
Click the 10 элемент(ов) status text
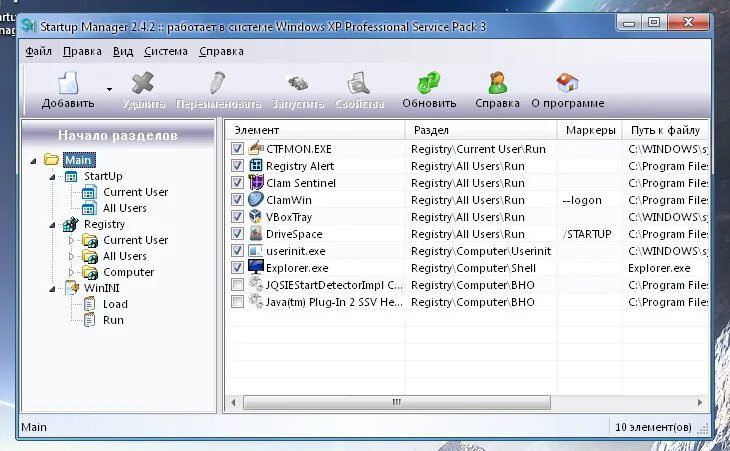click(x=653, y=427)
